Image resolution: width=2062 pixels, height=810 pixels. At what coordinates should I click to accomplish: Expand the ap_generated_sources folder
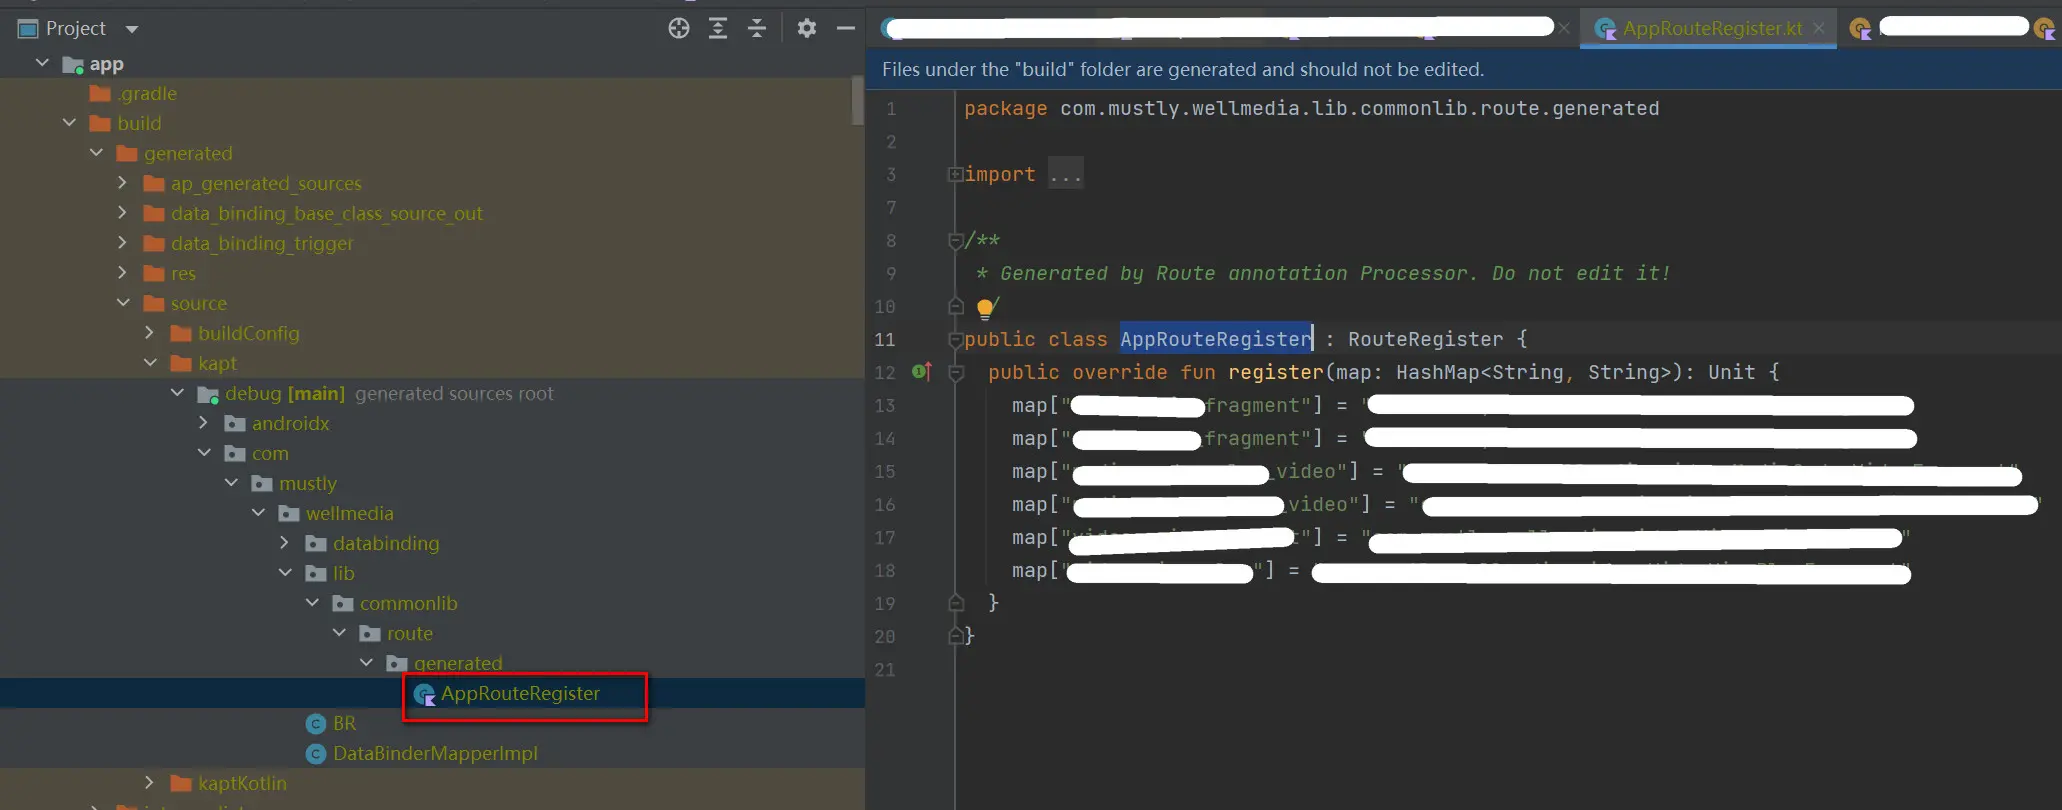[123, 183]
